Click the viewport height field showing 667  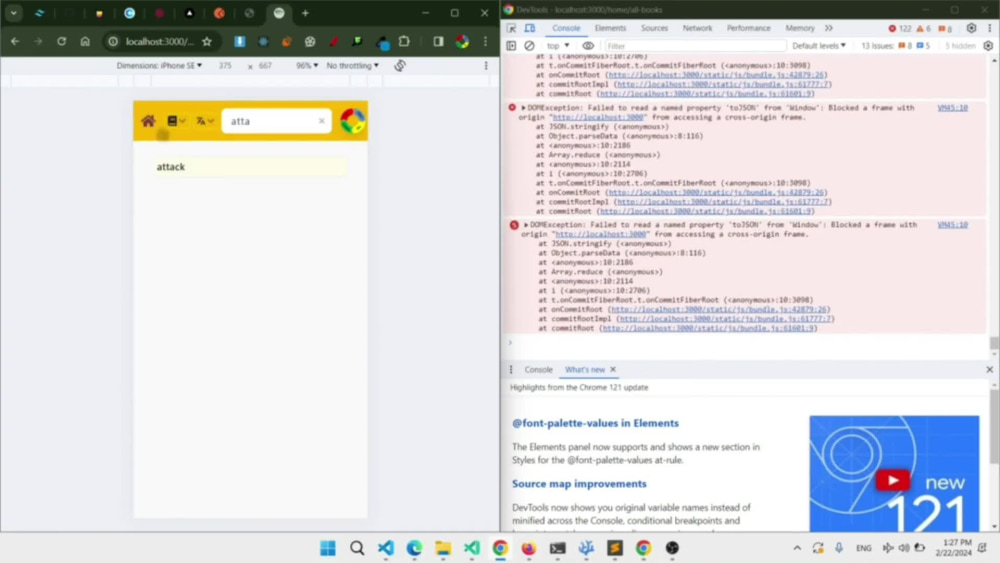265,66
